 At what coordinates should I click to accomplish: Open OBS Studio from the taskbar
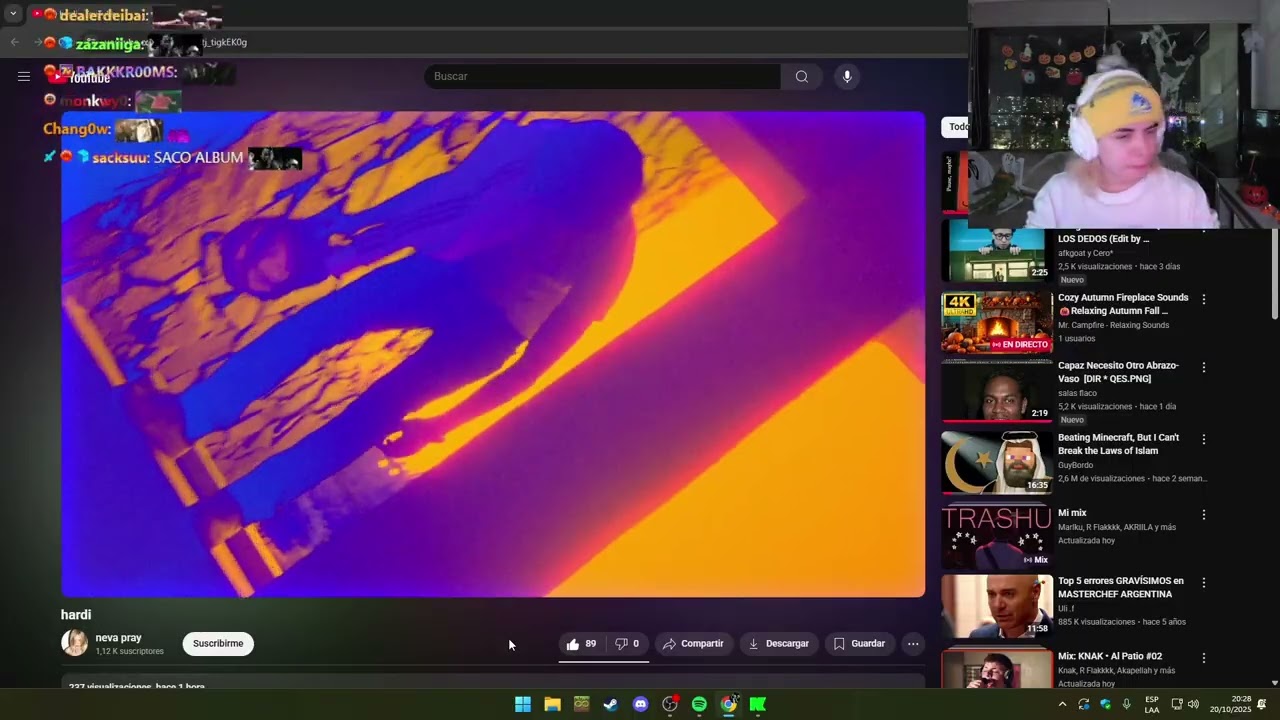click(x=670, y=704)
